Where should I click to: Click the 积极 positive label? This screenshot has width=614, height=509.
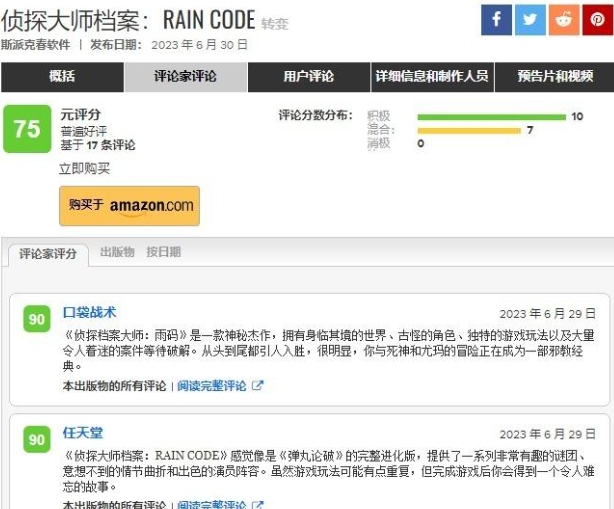[x=379, y=116]
